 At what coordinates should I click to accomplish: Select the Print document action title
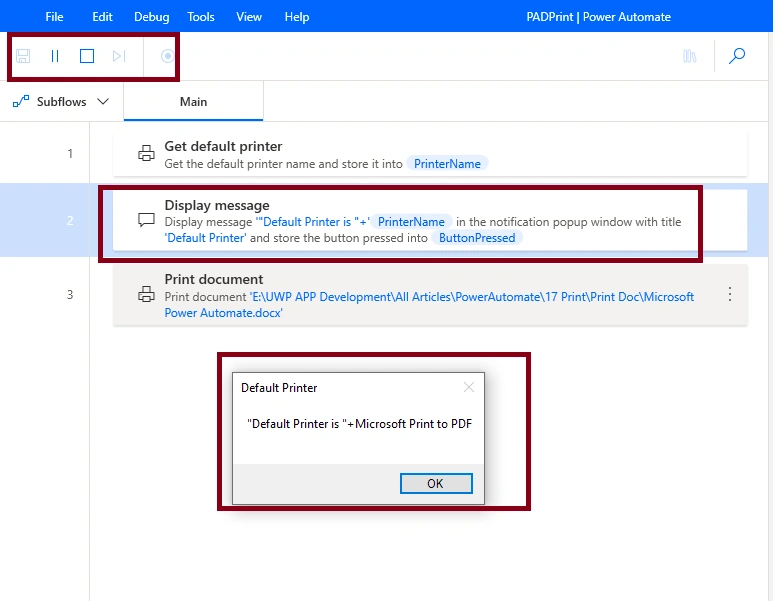tap(214, 279)
